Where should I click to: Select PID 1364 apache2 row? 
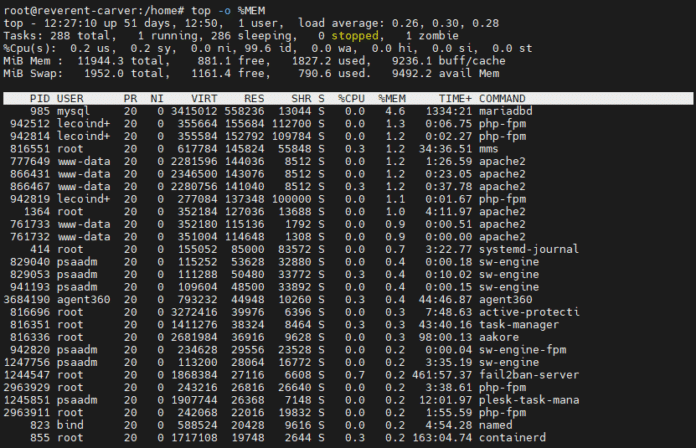348,211
